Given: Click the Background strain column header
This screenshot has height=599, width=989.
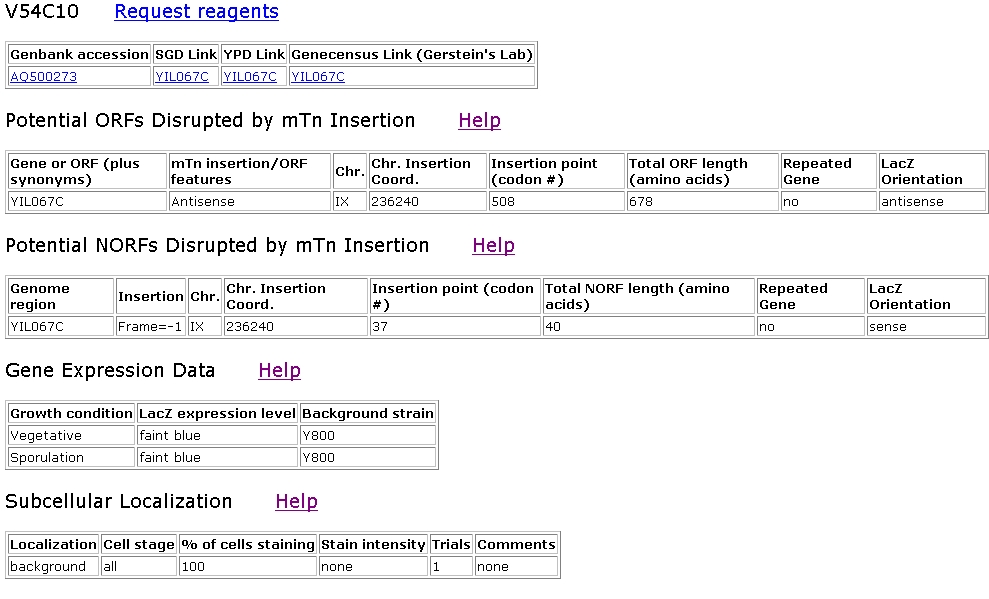Looking at the screenshot, I should (368, 413).
